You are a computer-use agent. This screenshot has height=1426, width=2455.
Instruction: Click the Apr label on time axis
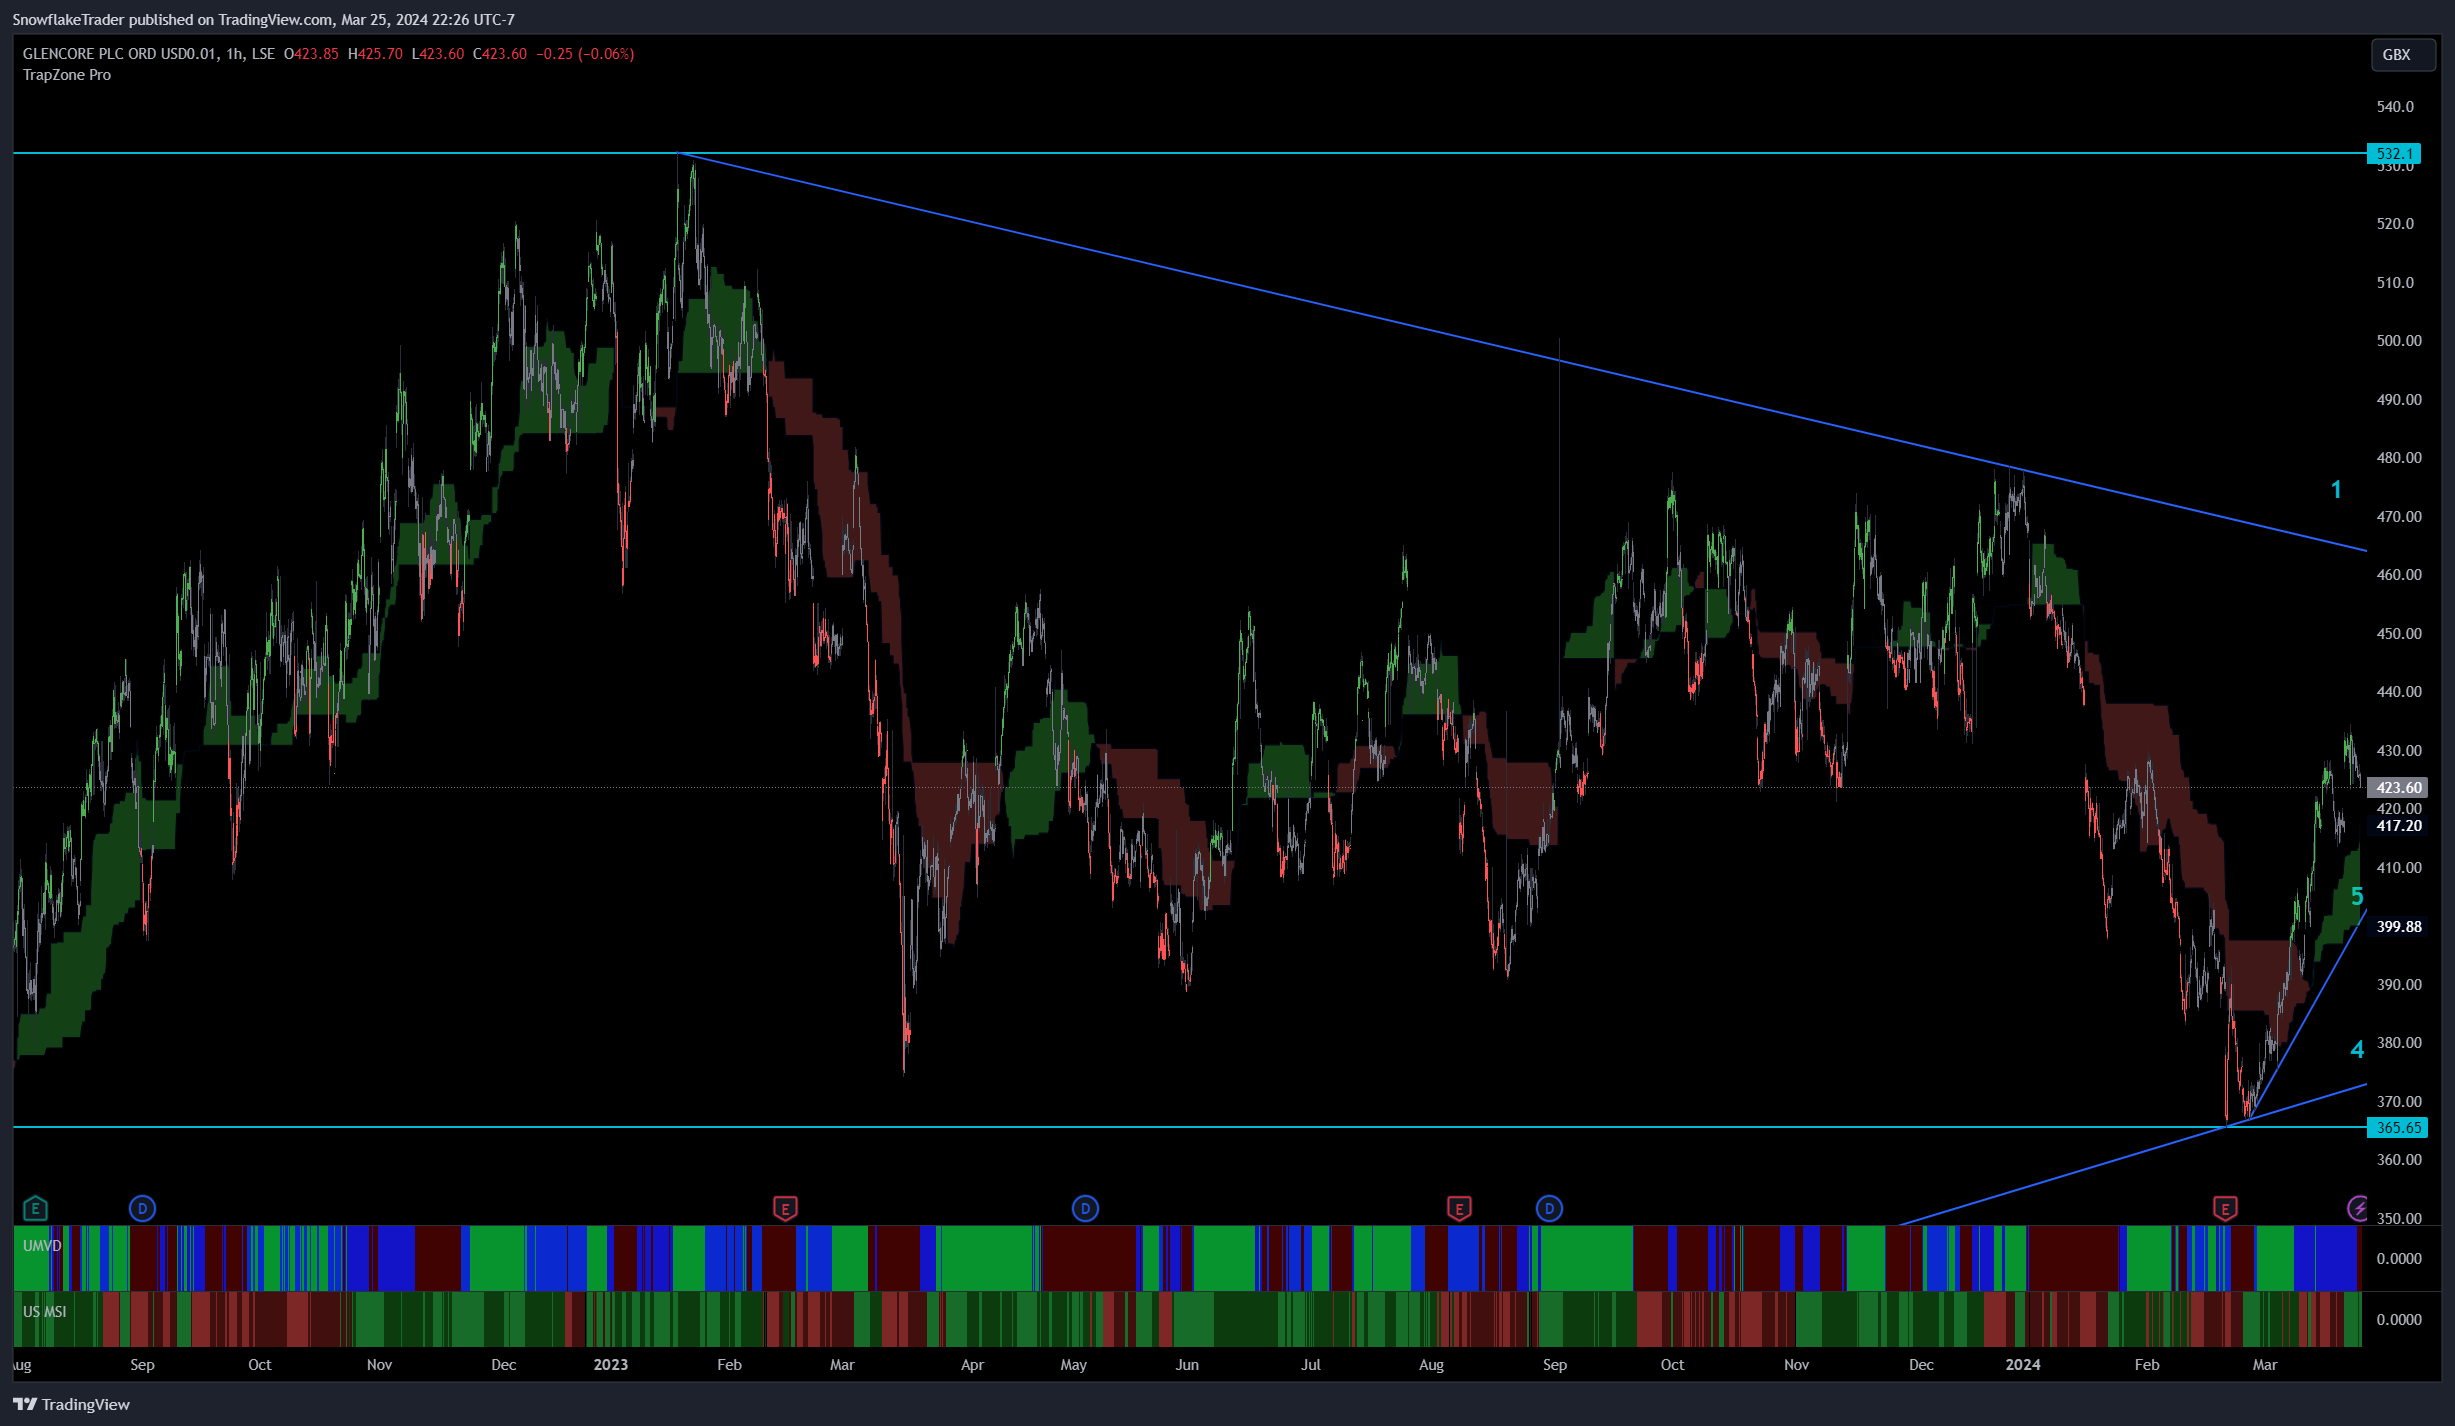point(972,1364)
